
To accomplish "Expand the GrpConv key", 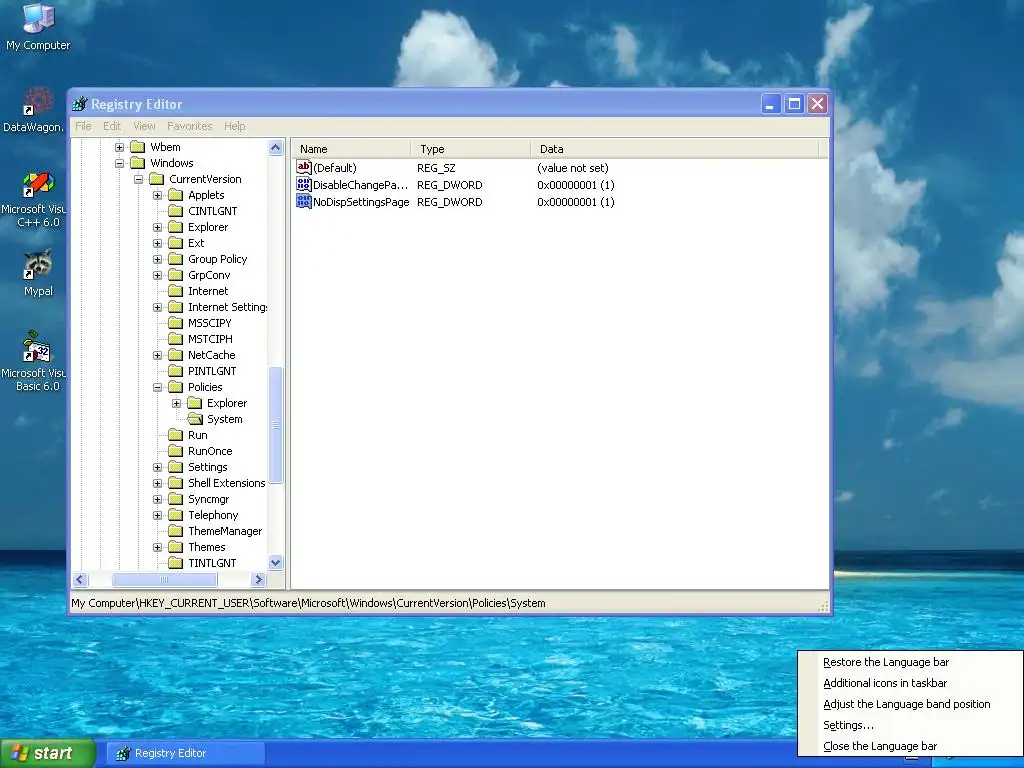I will pos(157,275).
